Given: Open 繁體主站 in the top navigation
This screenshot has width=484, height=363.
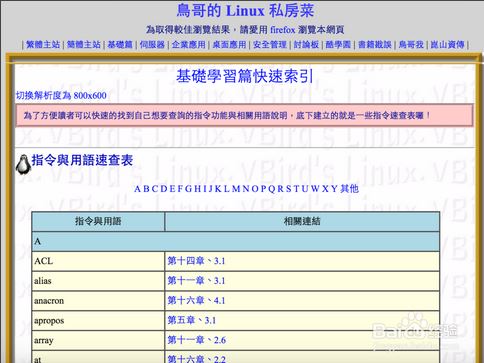Looking at the screenshot, I should click(x=43, y=44).
